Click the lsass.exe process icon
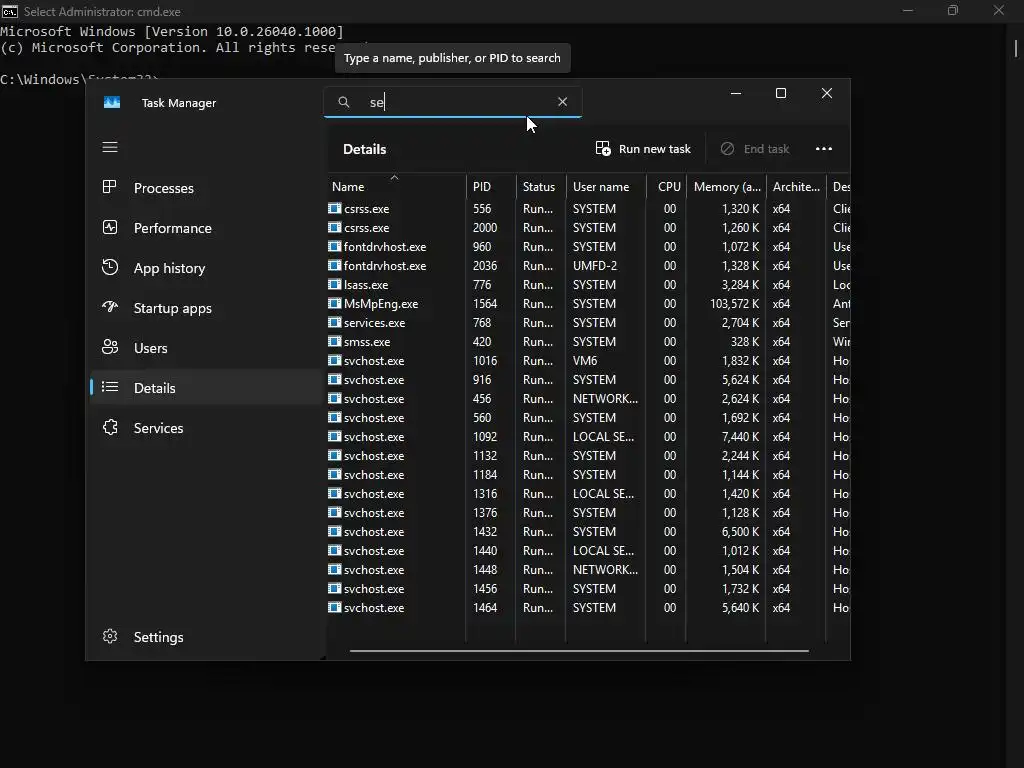Image resolution: width=1024 pixels, height=768 pixels. point(334,284)
